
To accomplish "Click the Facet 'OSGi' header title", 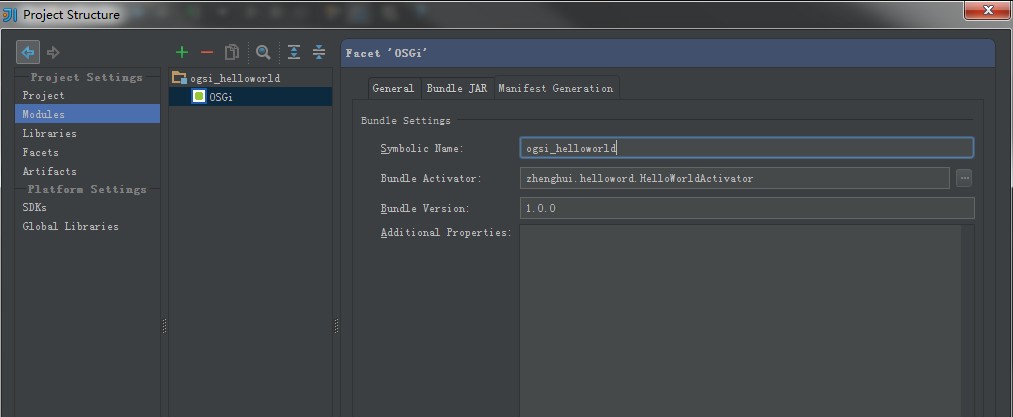I will [x=386, y=53].
